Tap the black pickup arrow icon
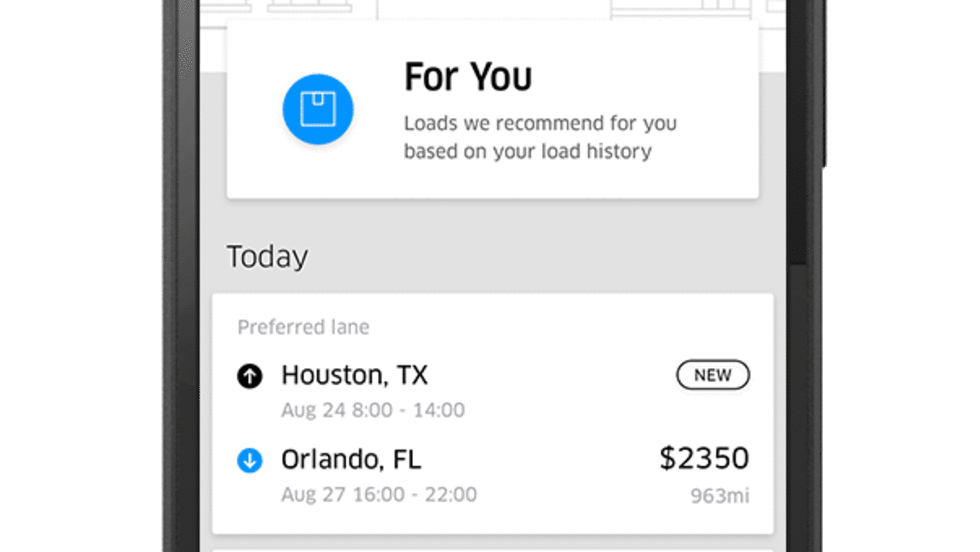Image resolution: width=980 pixels, height=552 pixels. pos(249,376)
